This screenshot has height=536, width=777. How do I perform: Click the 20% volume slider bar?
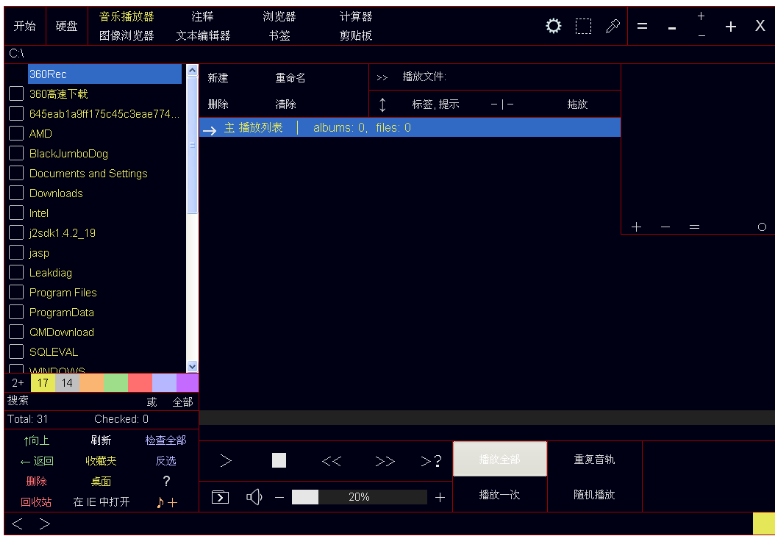click(358, 497)
